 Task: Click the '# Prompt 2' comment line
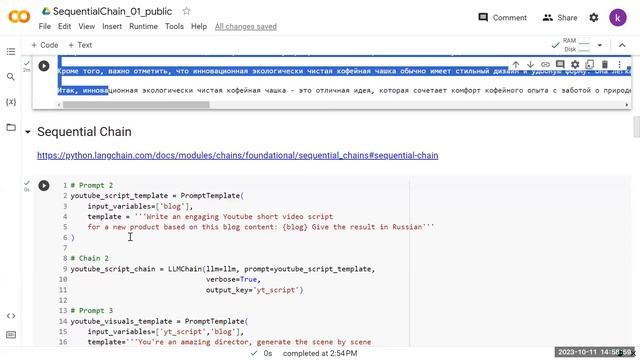pyautogui.click(x=92, y=185)
